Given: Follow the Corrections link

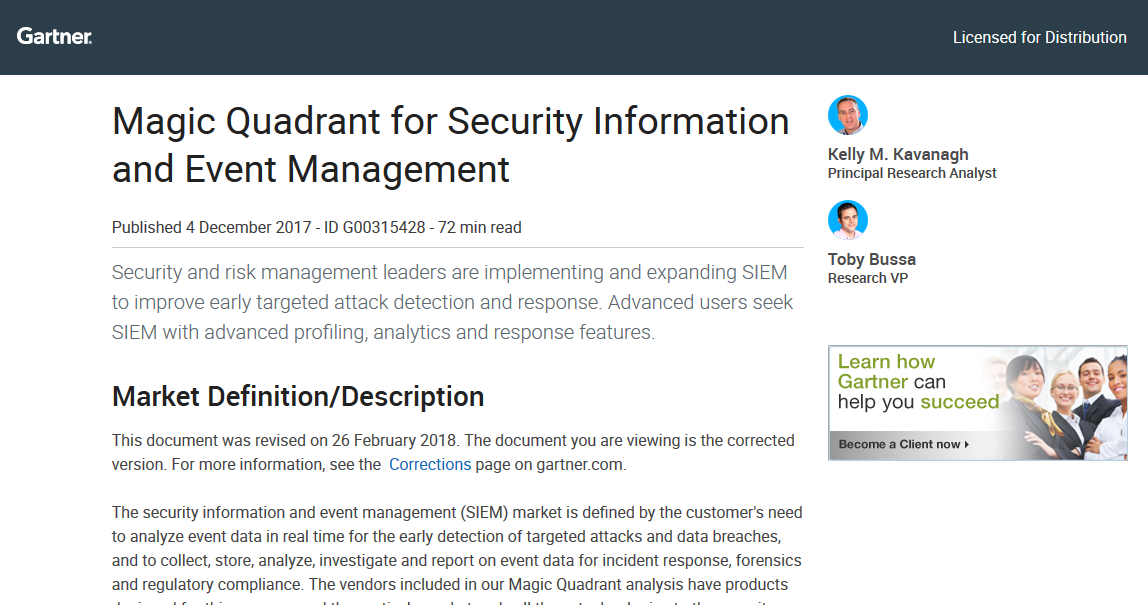Looking at the screenshot, I should [x=430, y=464].
